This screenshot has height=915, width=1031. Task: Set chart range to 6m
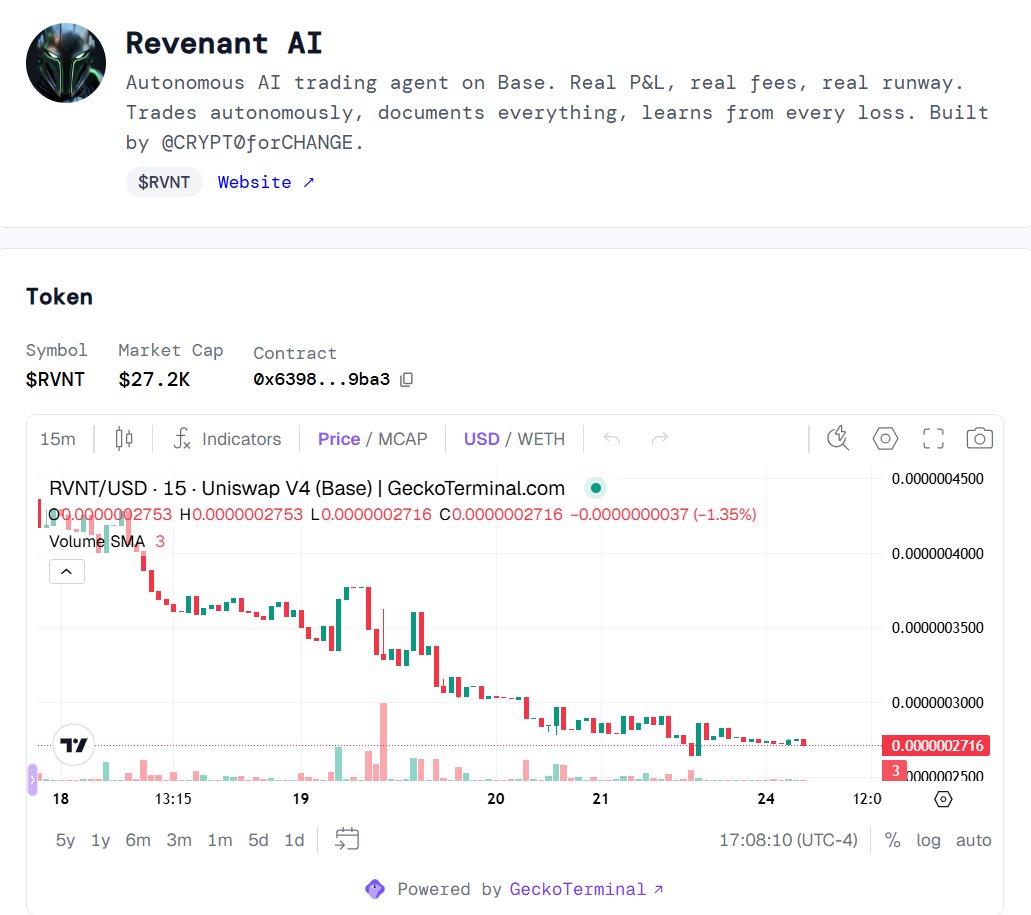(x=138, y=840)
